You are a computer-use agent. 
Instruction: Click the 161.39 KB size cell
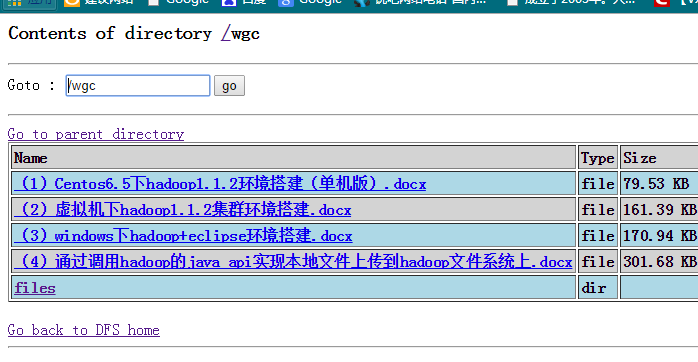(659, 209)
